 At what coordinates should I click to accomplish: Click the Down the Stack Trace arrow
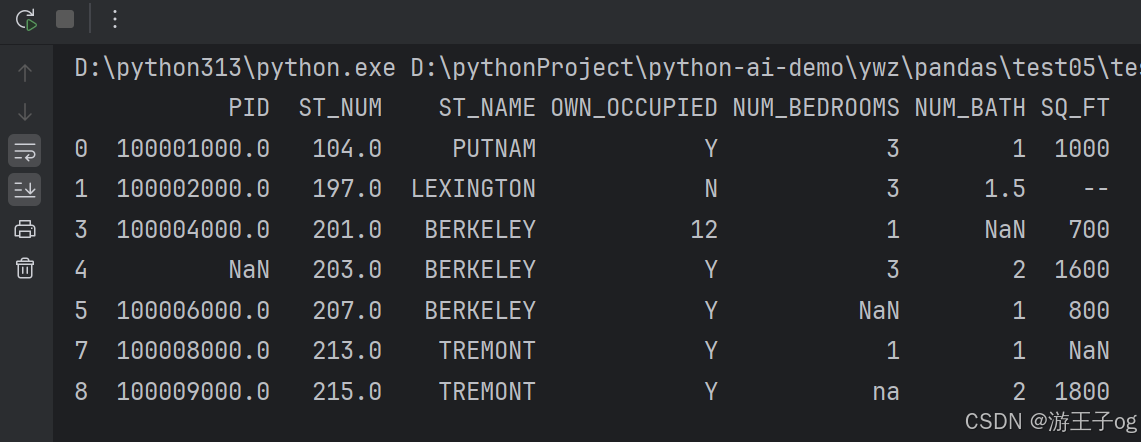tap(25, 112)
